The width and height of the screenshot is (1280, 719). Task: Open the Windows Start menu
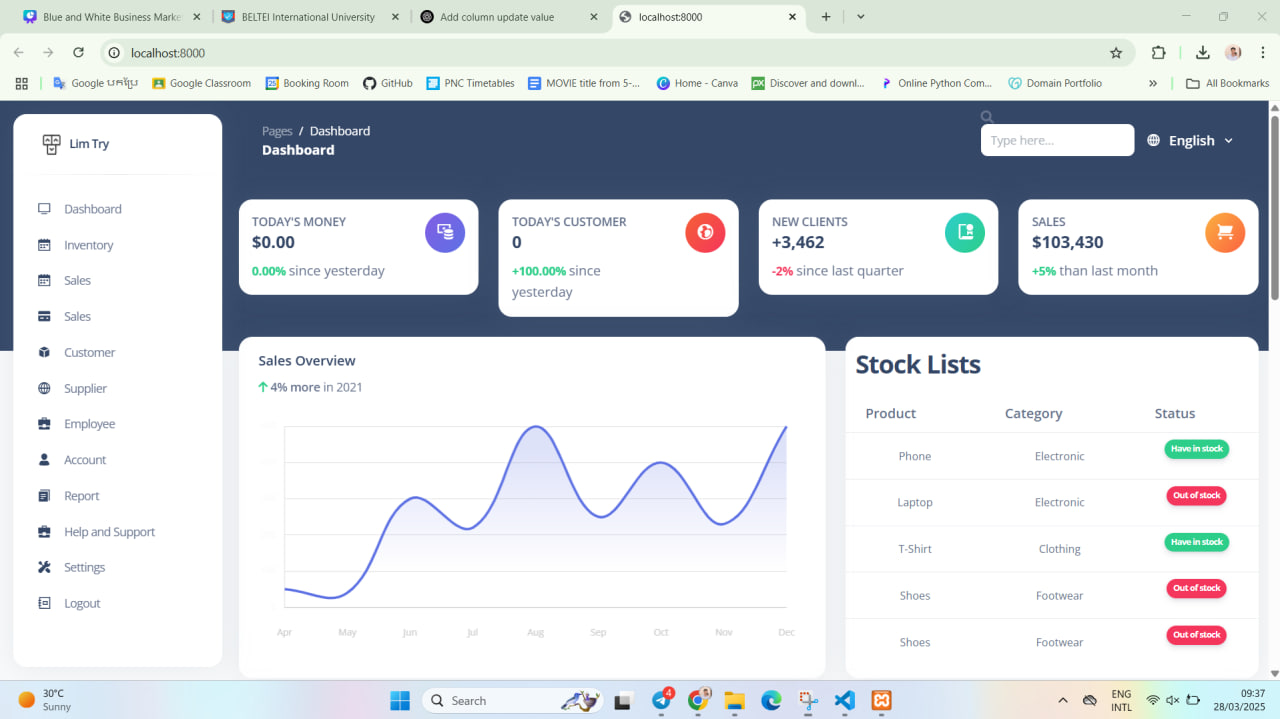pyautogui.click(x=400, y=700)
